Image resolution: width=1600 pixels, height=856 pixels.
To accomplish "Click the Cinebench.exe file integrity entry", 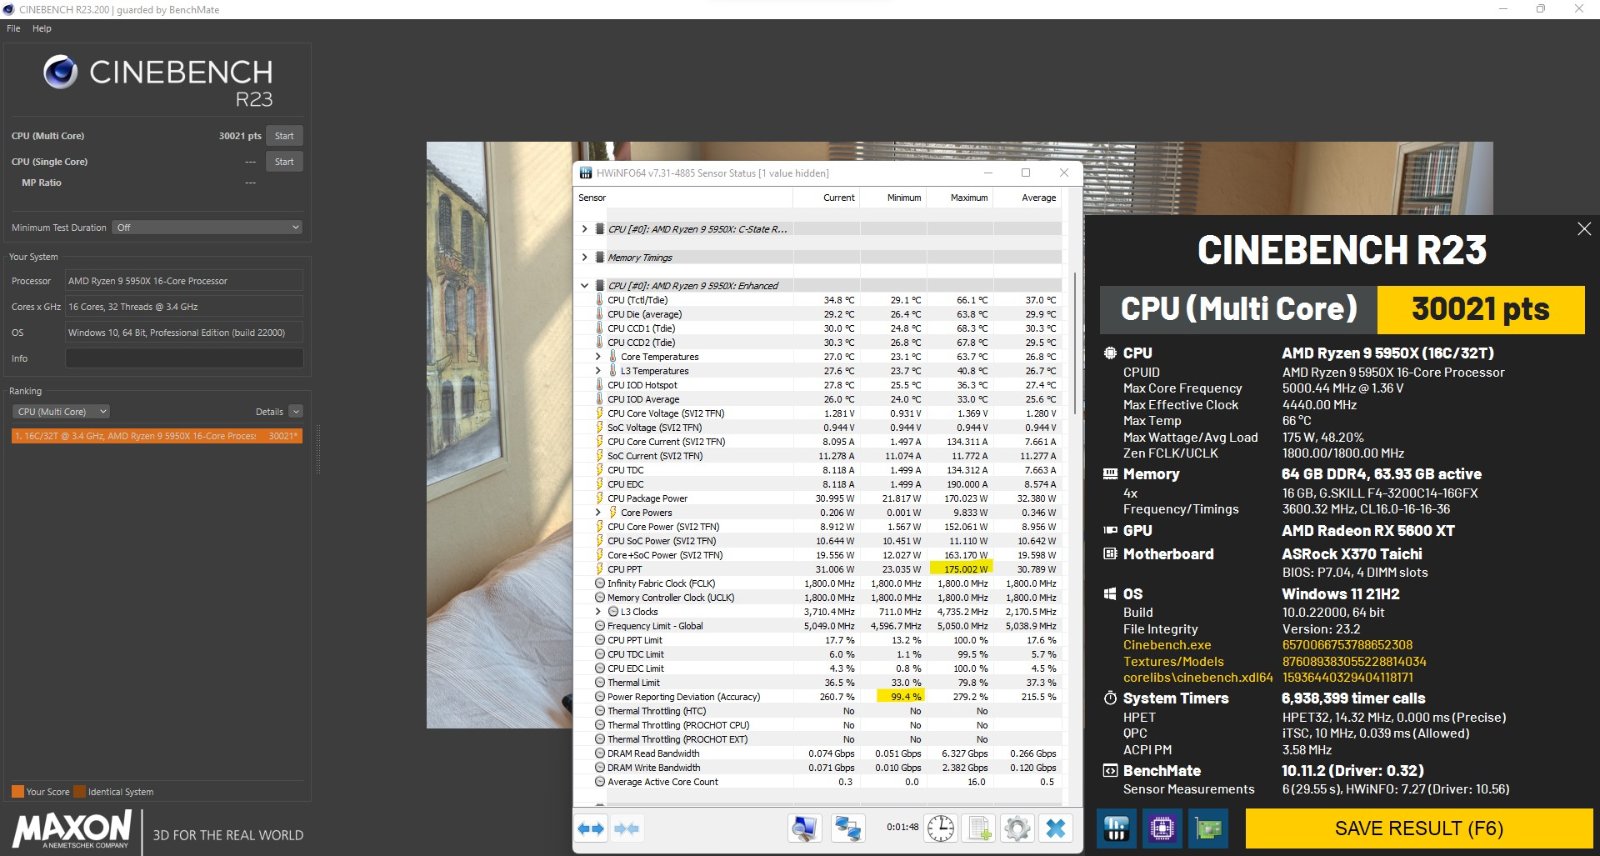I will [x=1167, y=645].
